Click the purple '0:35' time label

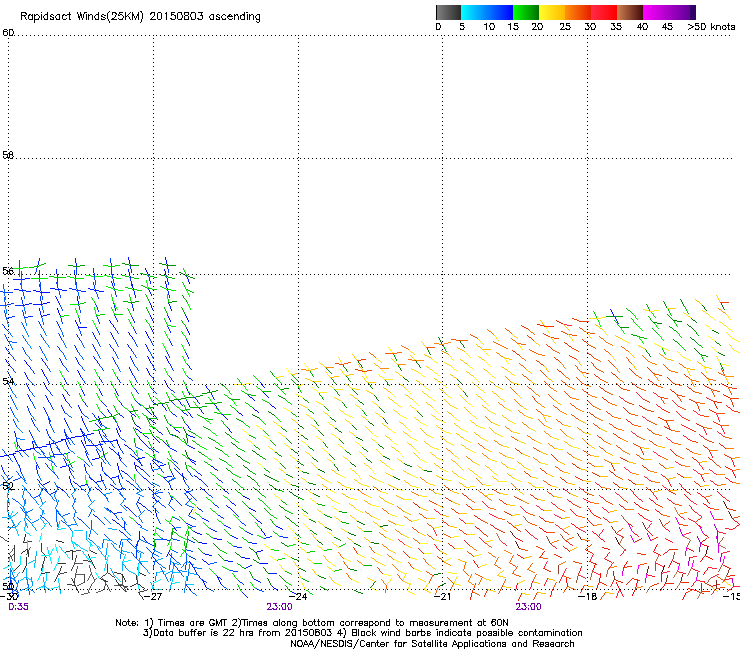click(18, 607)
